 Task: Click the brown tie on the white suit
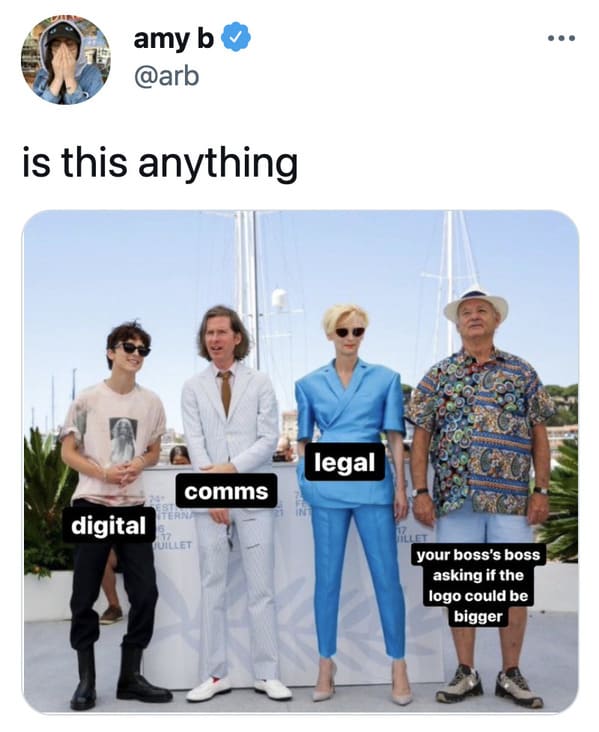[225, 391]
